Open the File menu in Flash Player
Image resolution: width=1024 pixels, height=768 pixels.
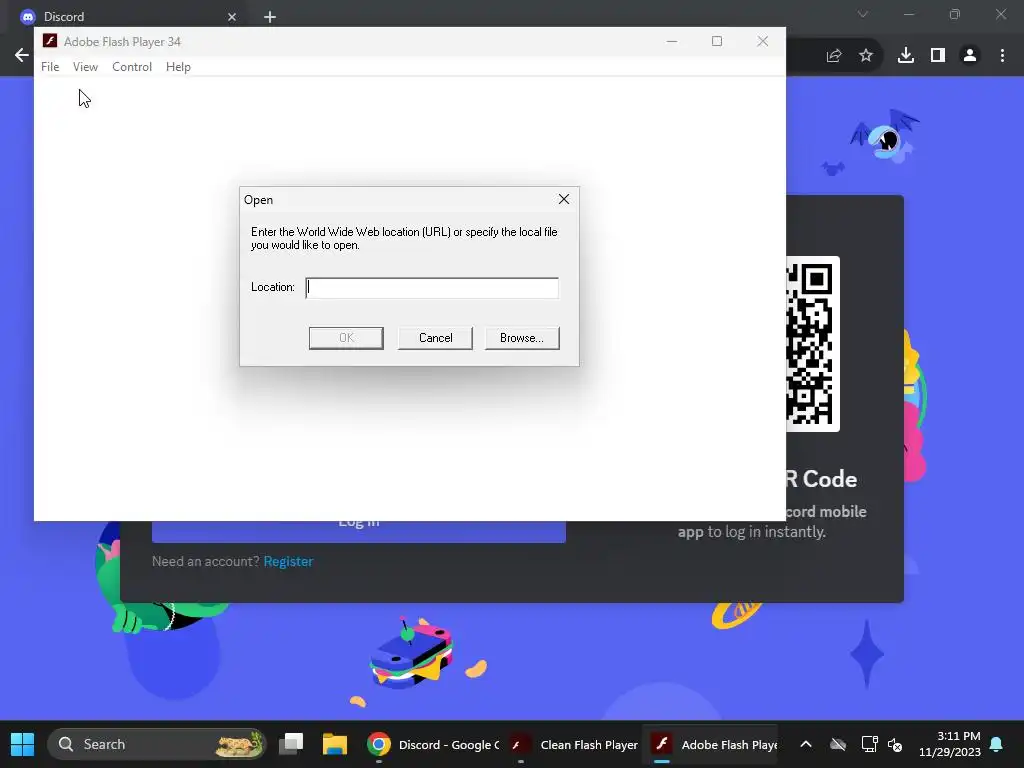click(x=50, y=67)
